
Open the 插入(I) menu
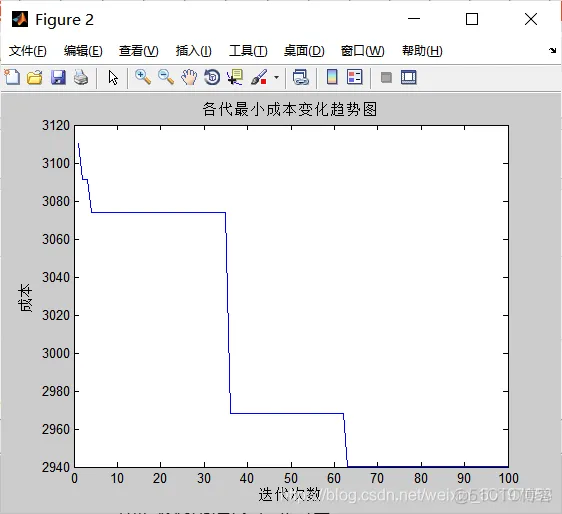pos(194,51)
